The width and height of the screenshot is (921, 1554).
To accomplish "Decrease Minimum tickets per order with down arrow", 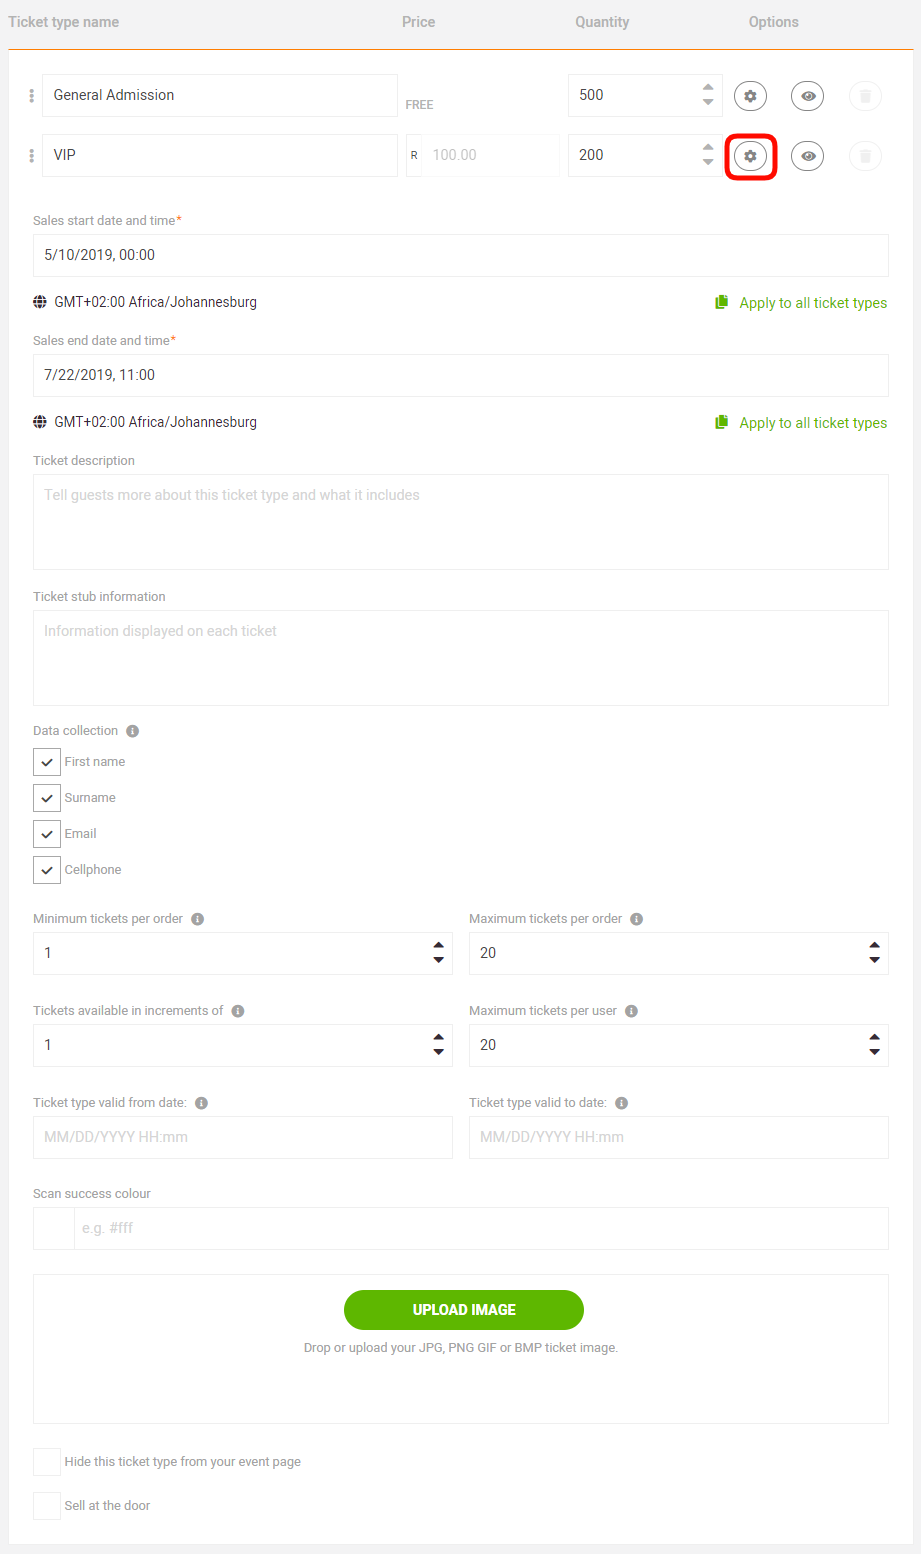I will point(438,961).
